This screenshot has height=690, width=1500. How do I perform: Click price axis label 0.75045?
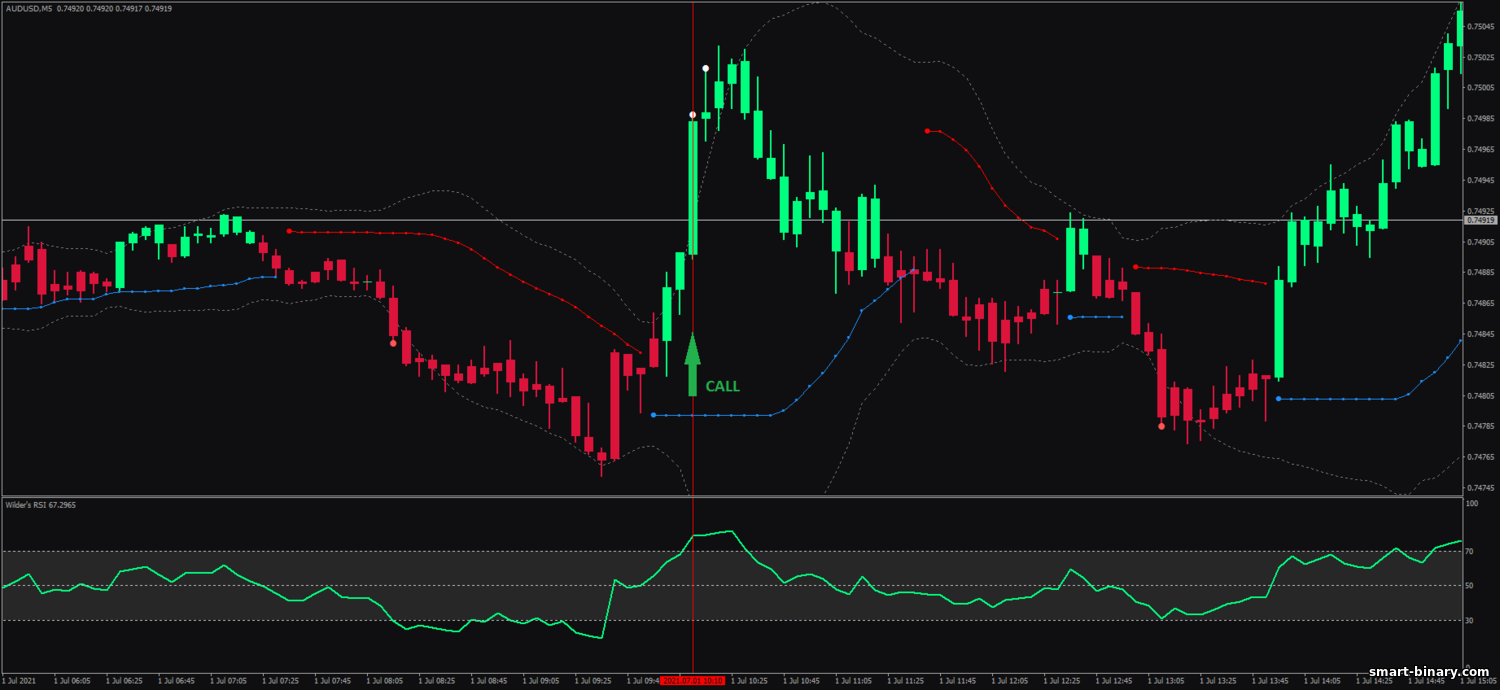[1482, 26]
